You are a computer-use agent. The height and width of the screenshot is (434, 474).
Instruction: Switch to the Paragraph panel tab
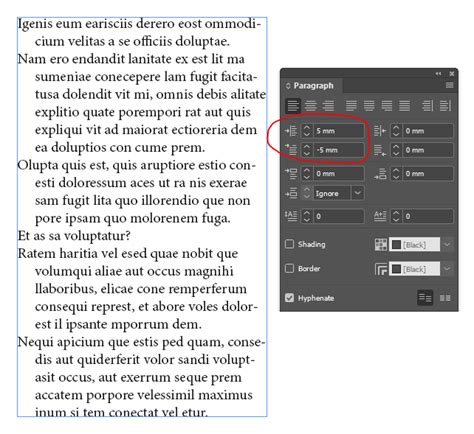tap(313, 86)
